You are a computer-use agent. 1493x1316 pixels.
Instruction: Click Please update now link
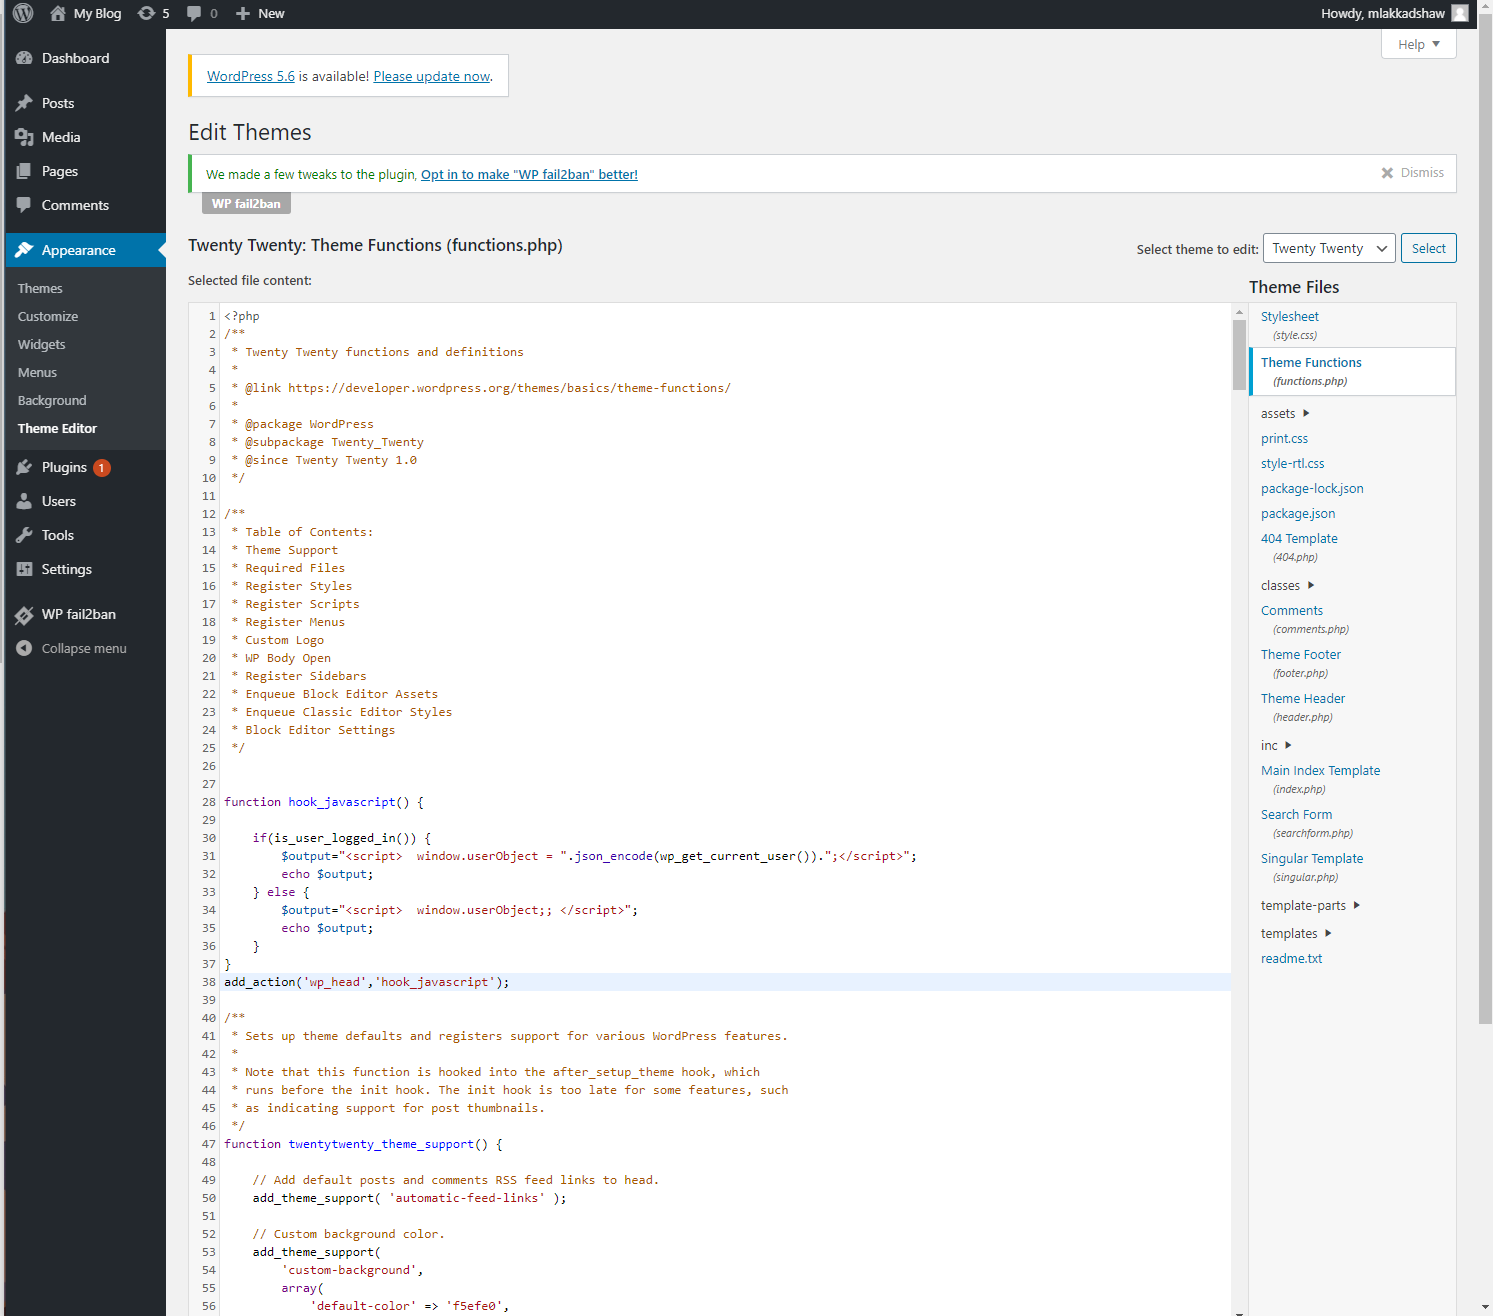coord(432,76)
